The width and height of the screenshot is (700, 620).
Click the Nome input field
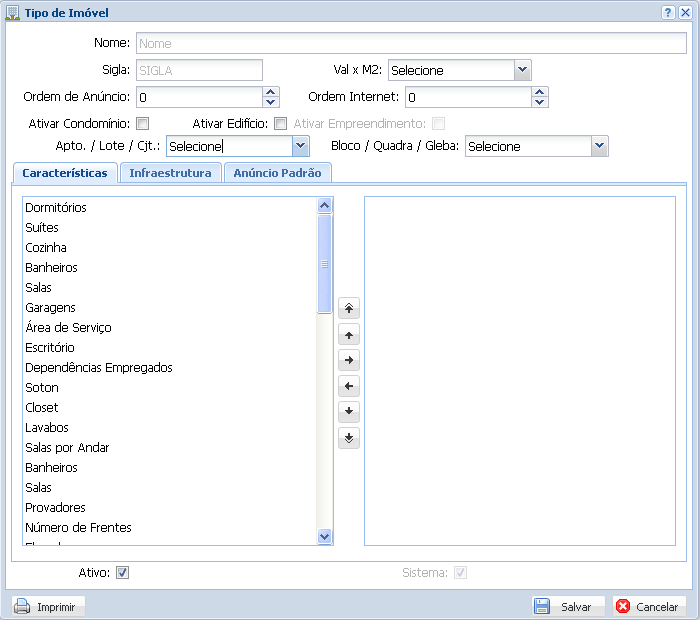click(410, 44)
